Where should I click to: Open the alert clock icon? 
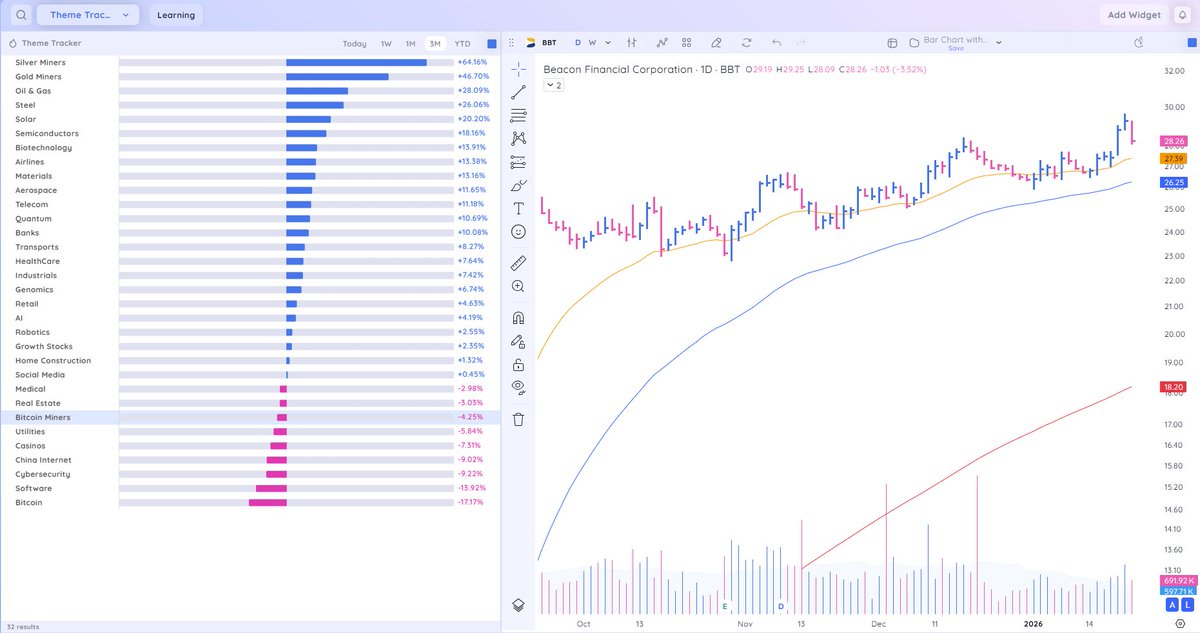[x=1139, y=43]
